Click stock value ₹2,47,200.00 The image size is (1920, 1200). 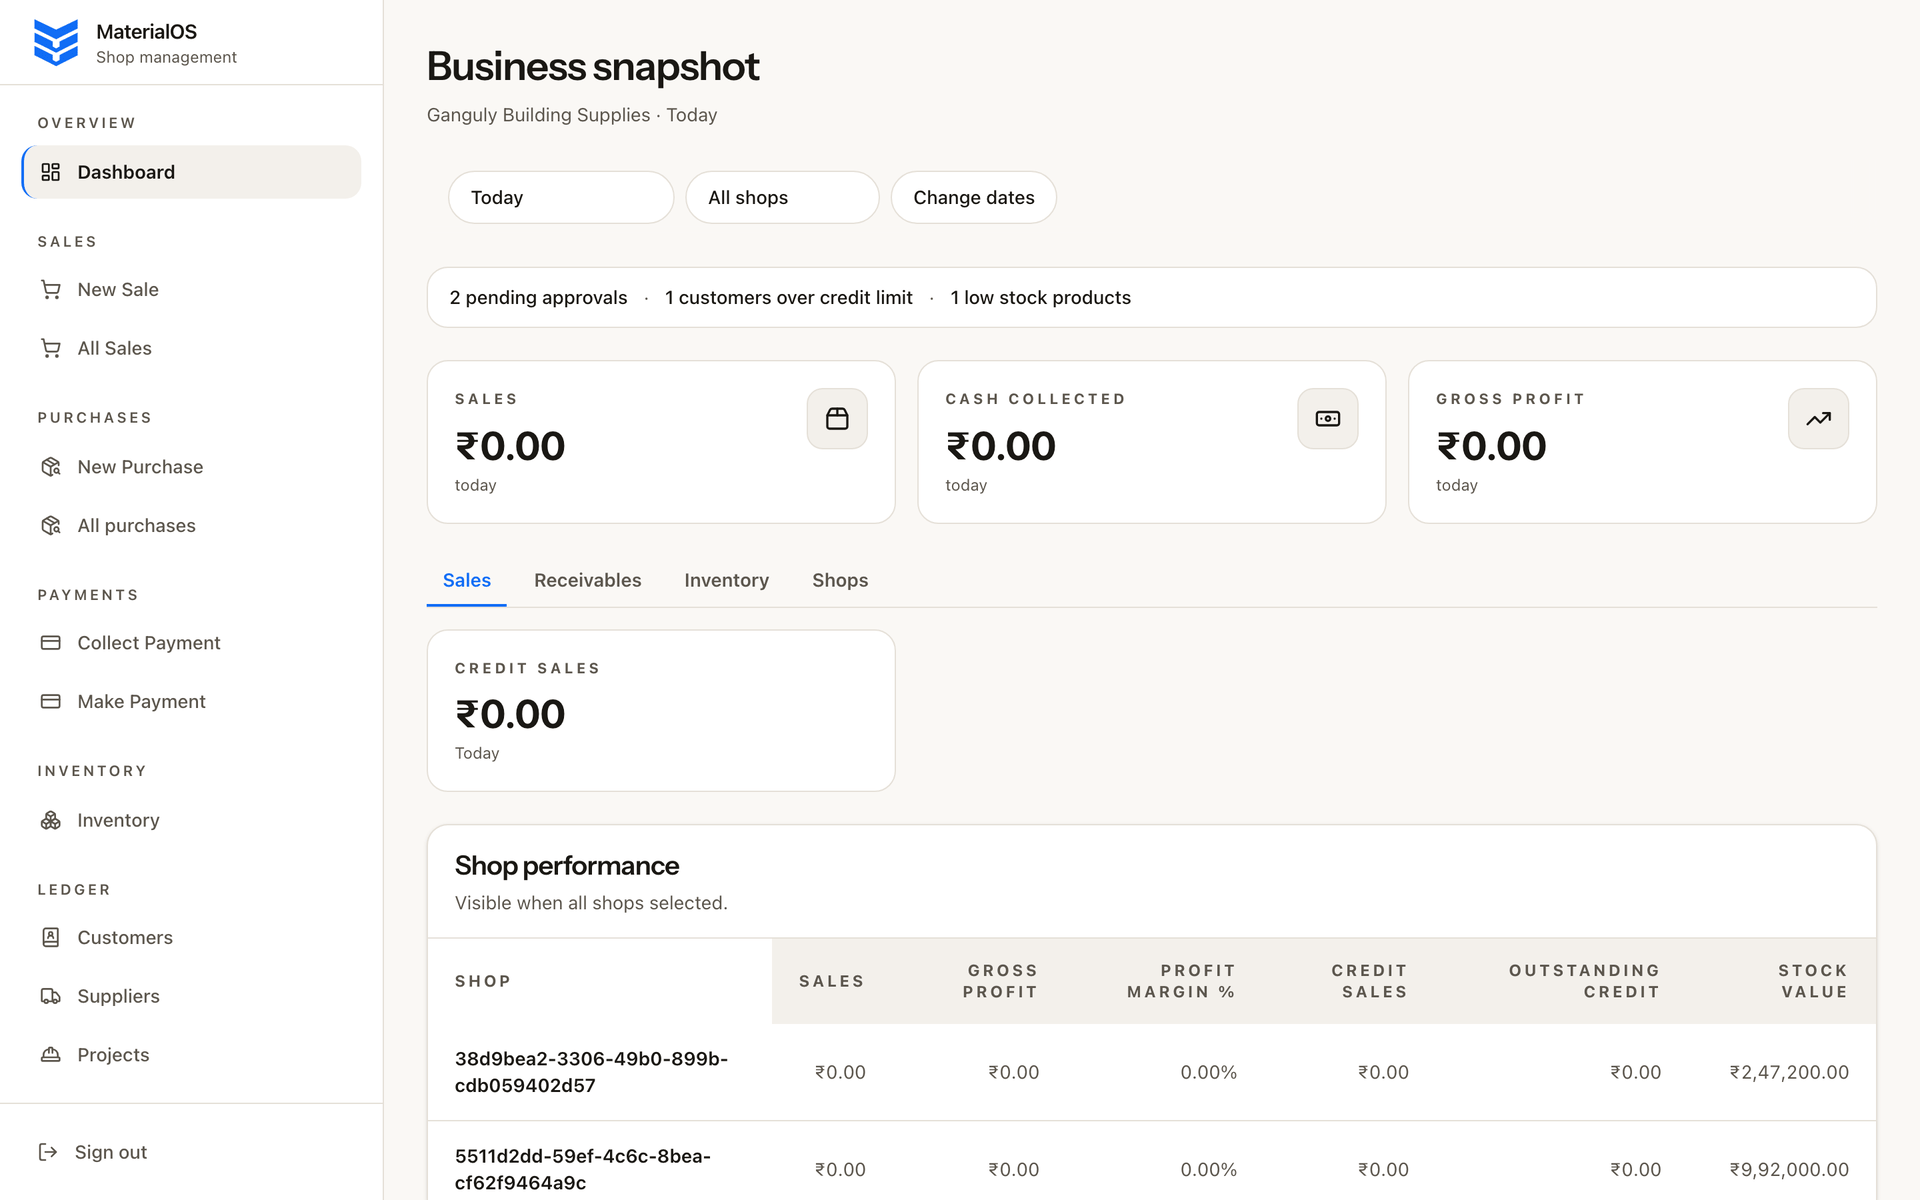point(1789,1072)
